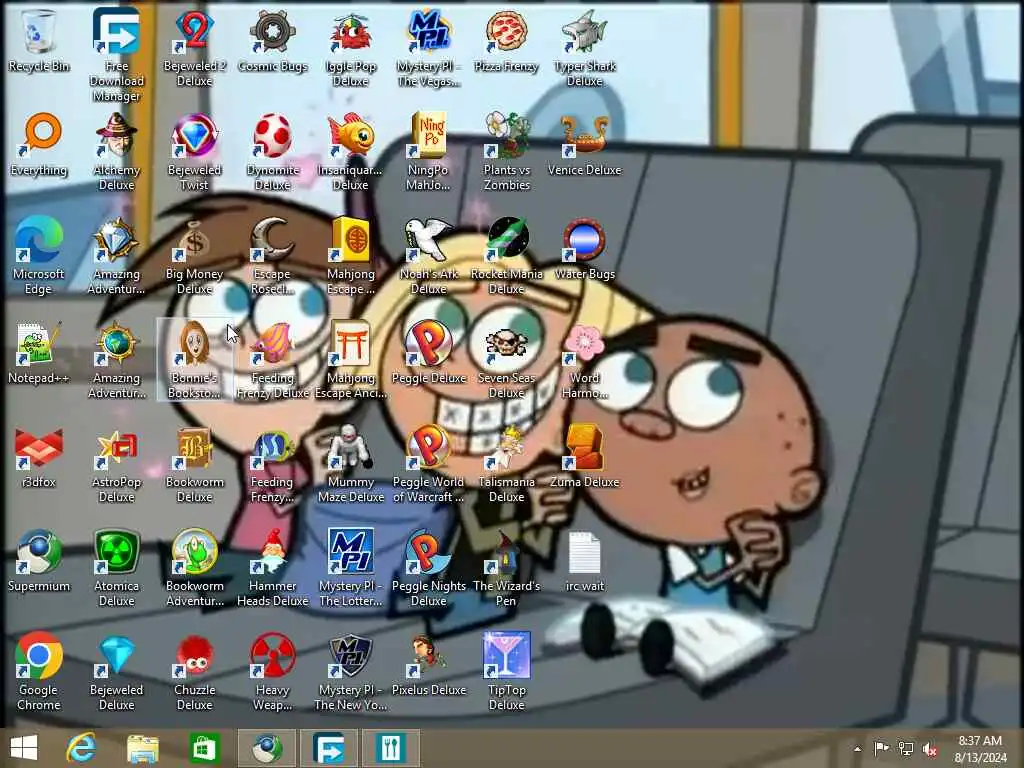Select Water Bugs porthole icon

(584, 249)
